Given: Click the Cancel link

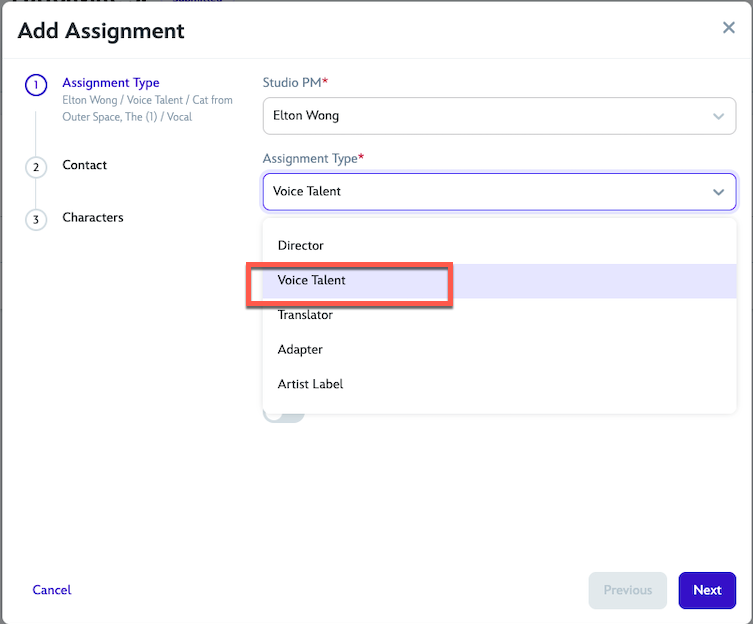Looking at the screenshot, I should 52,590.
